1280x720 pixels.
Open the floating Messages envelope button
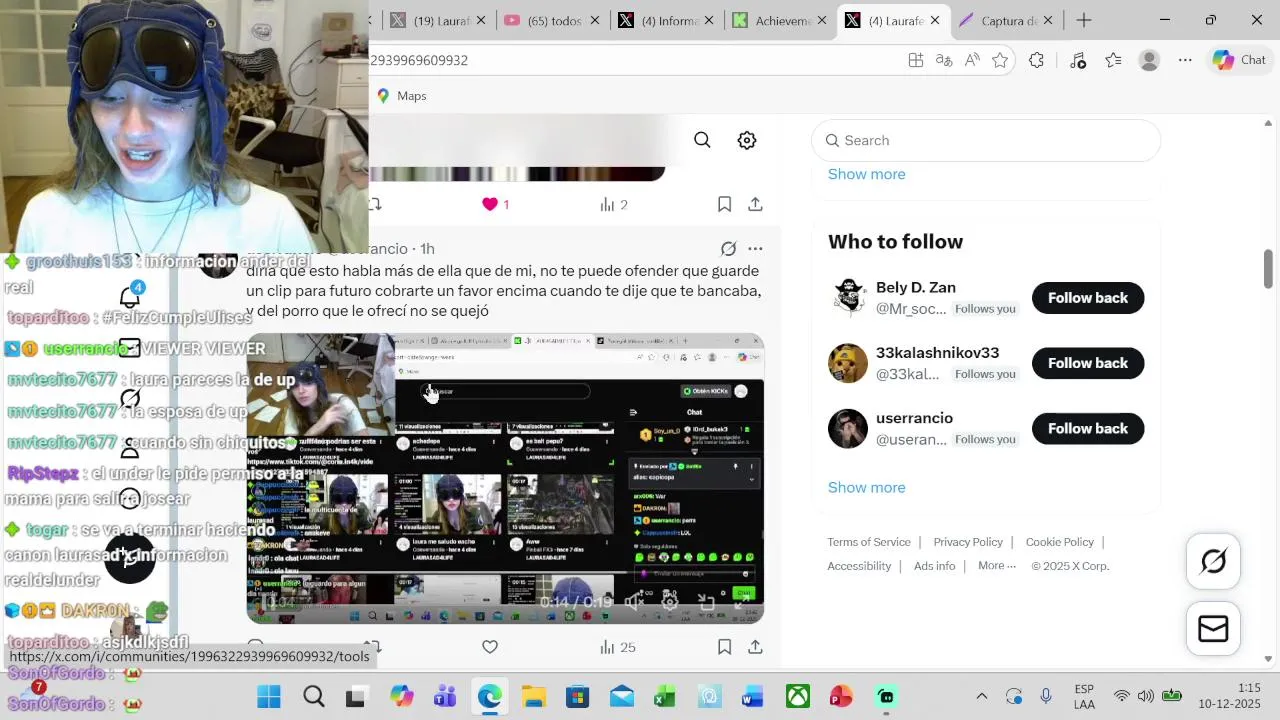pos(1213,628)
